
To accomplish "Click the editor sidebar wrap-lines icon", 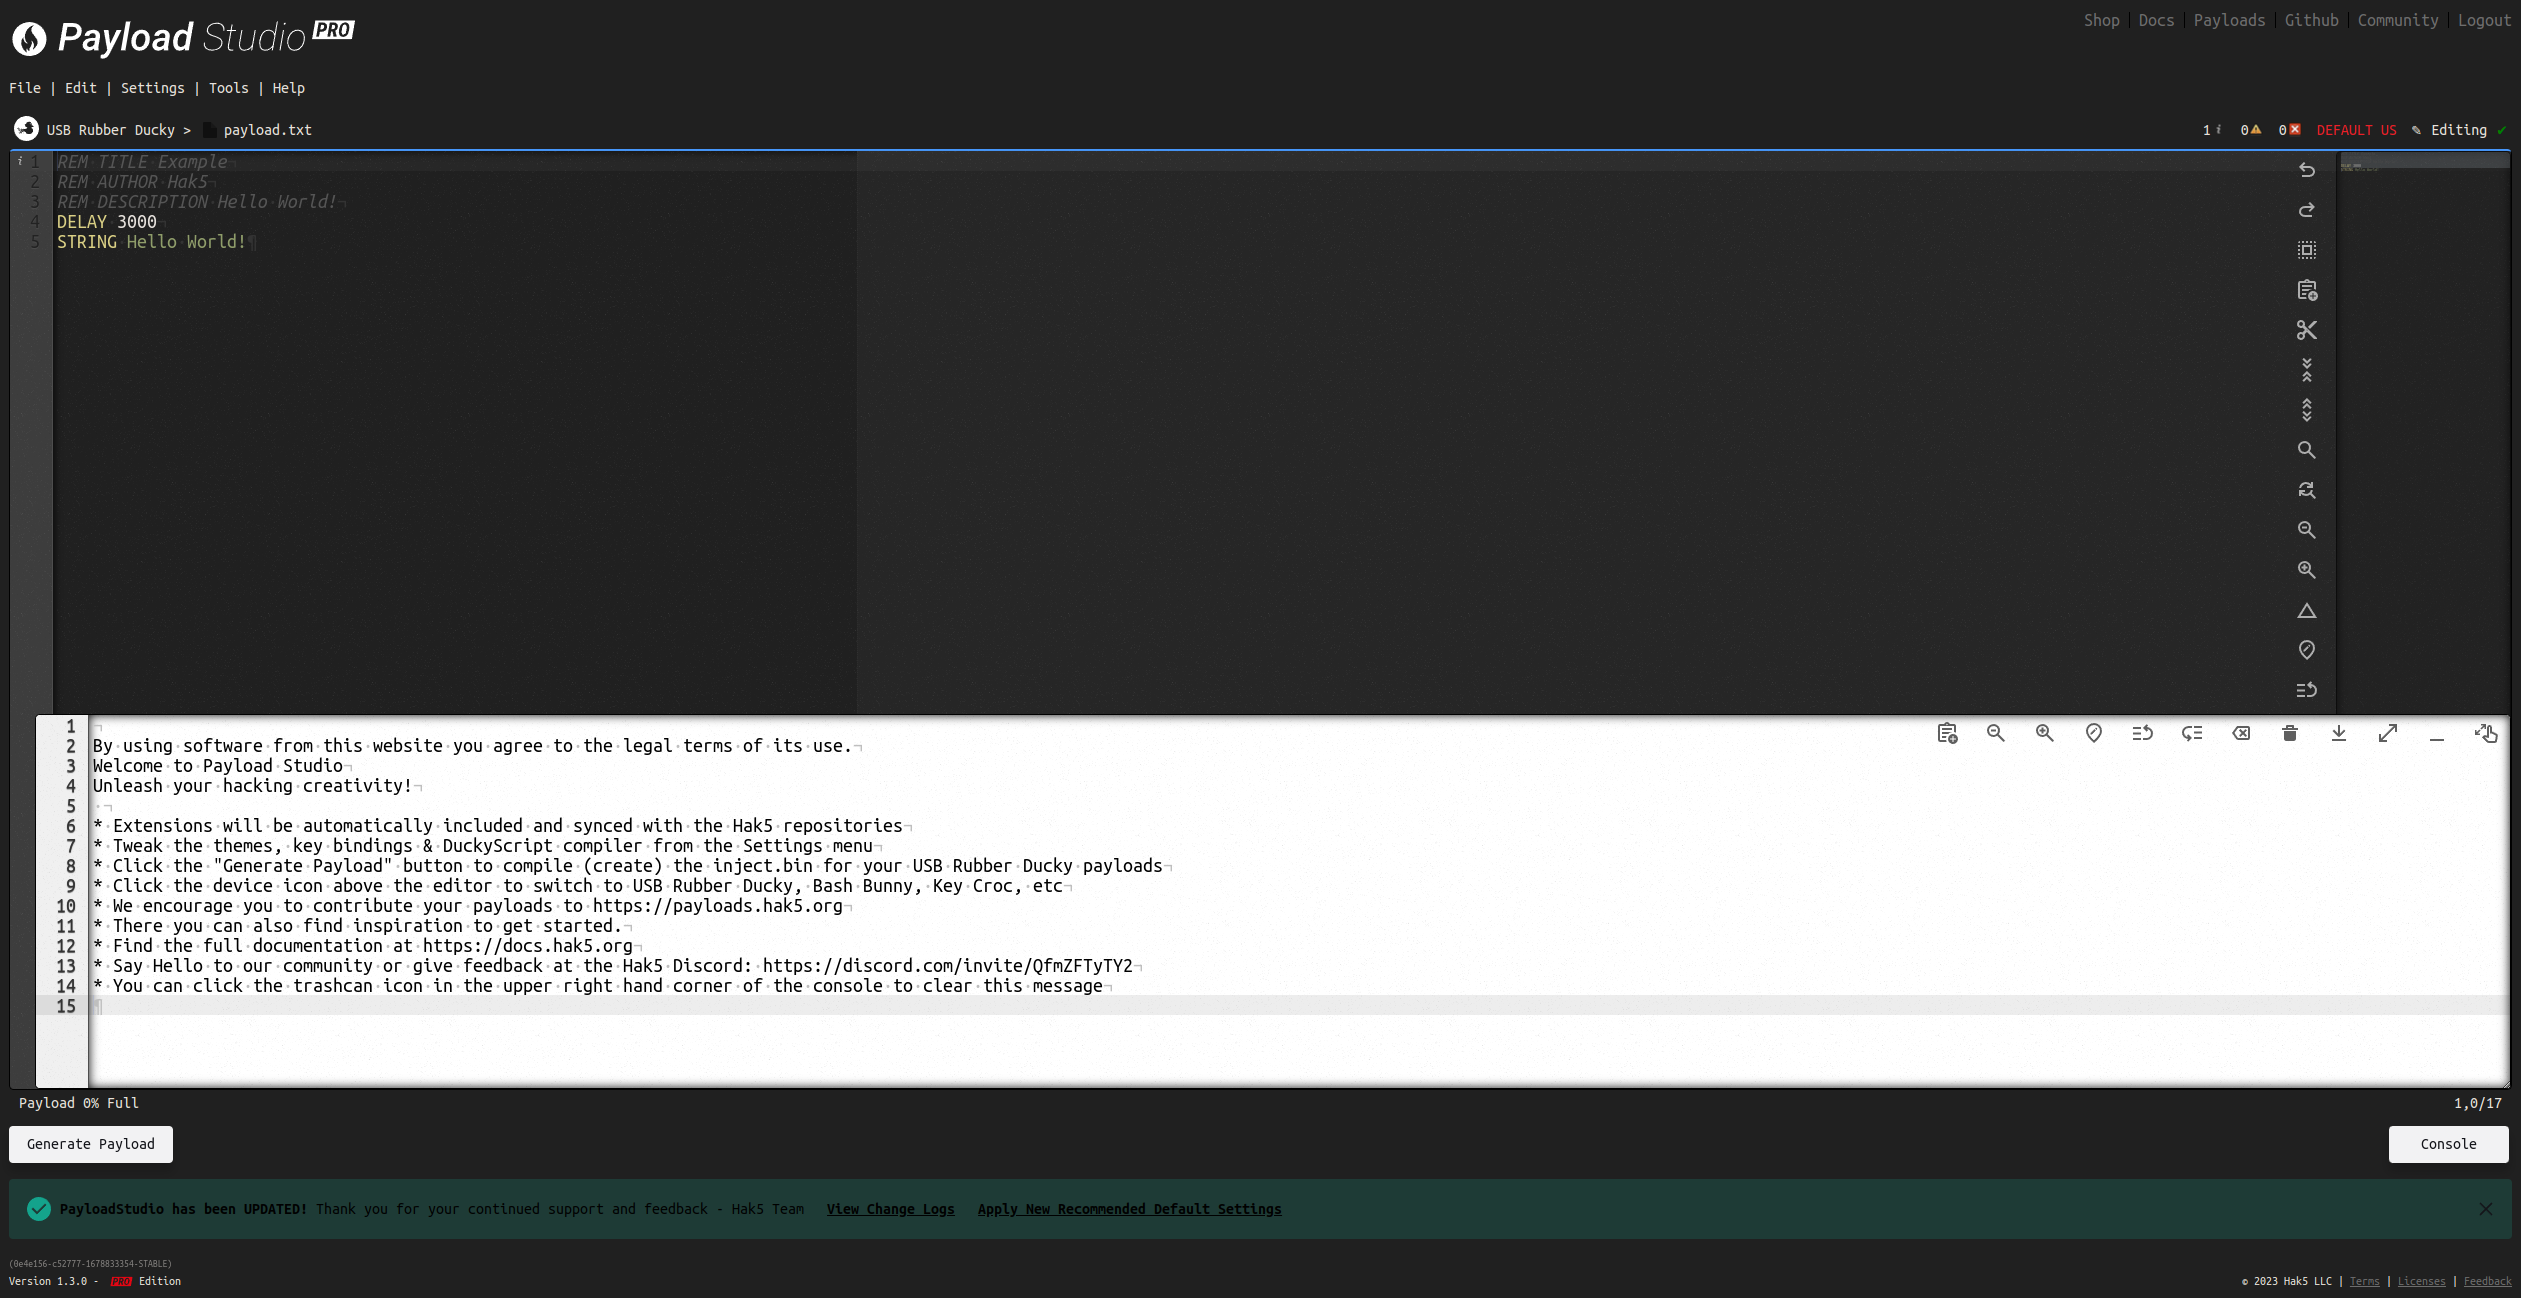I will click(2306, 690).
